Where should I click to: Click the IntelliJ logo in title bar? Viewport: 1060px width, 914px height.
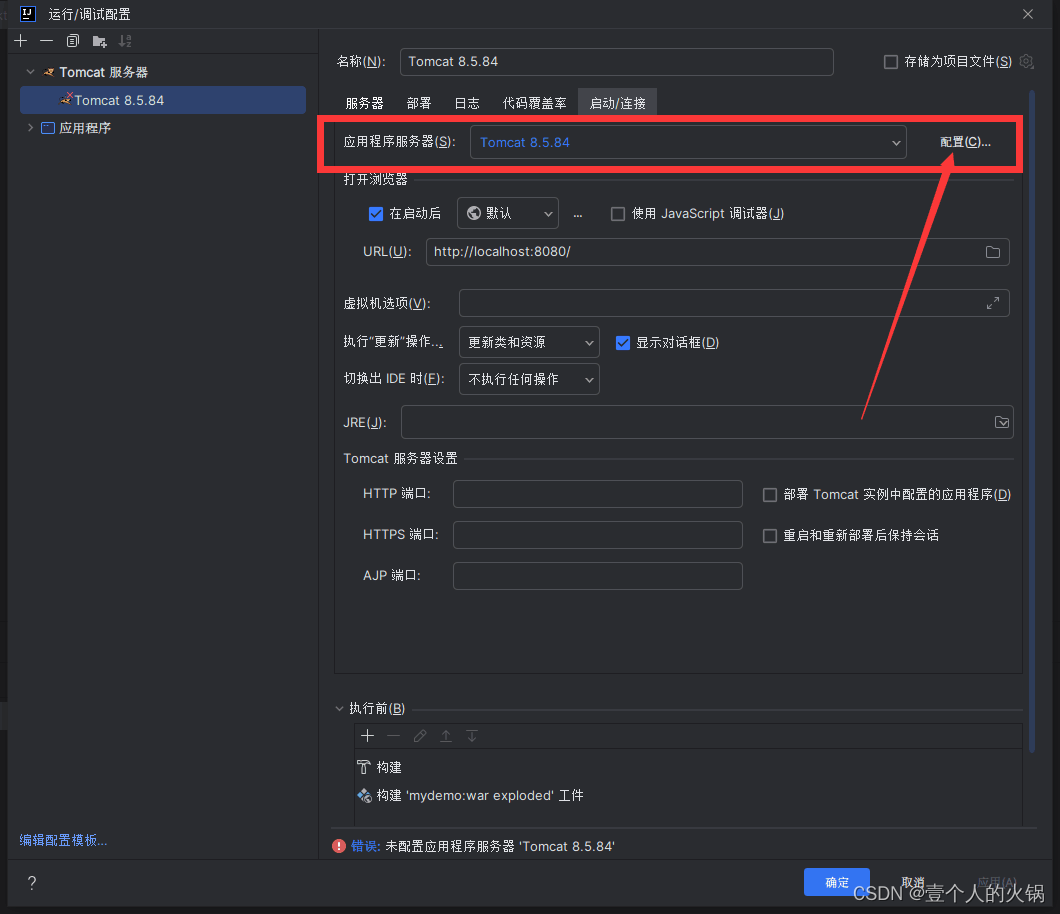click(28, 14)
